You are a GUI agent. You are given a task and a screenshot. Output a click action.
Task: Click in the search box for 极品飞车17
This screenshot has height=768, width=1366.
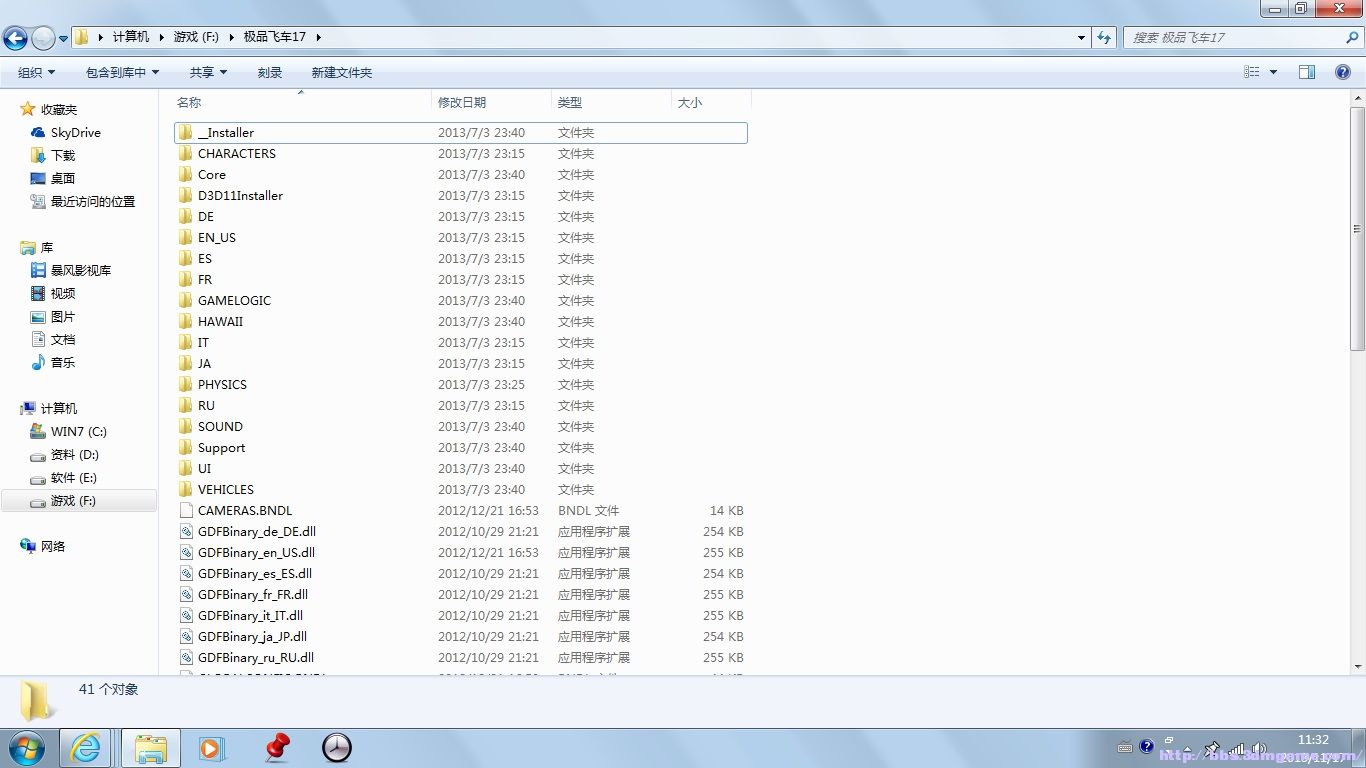click(1240, 37)
